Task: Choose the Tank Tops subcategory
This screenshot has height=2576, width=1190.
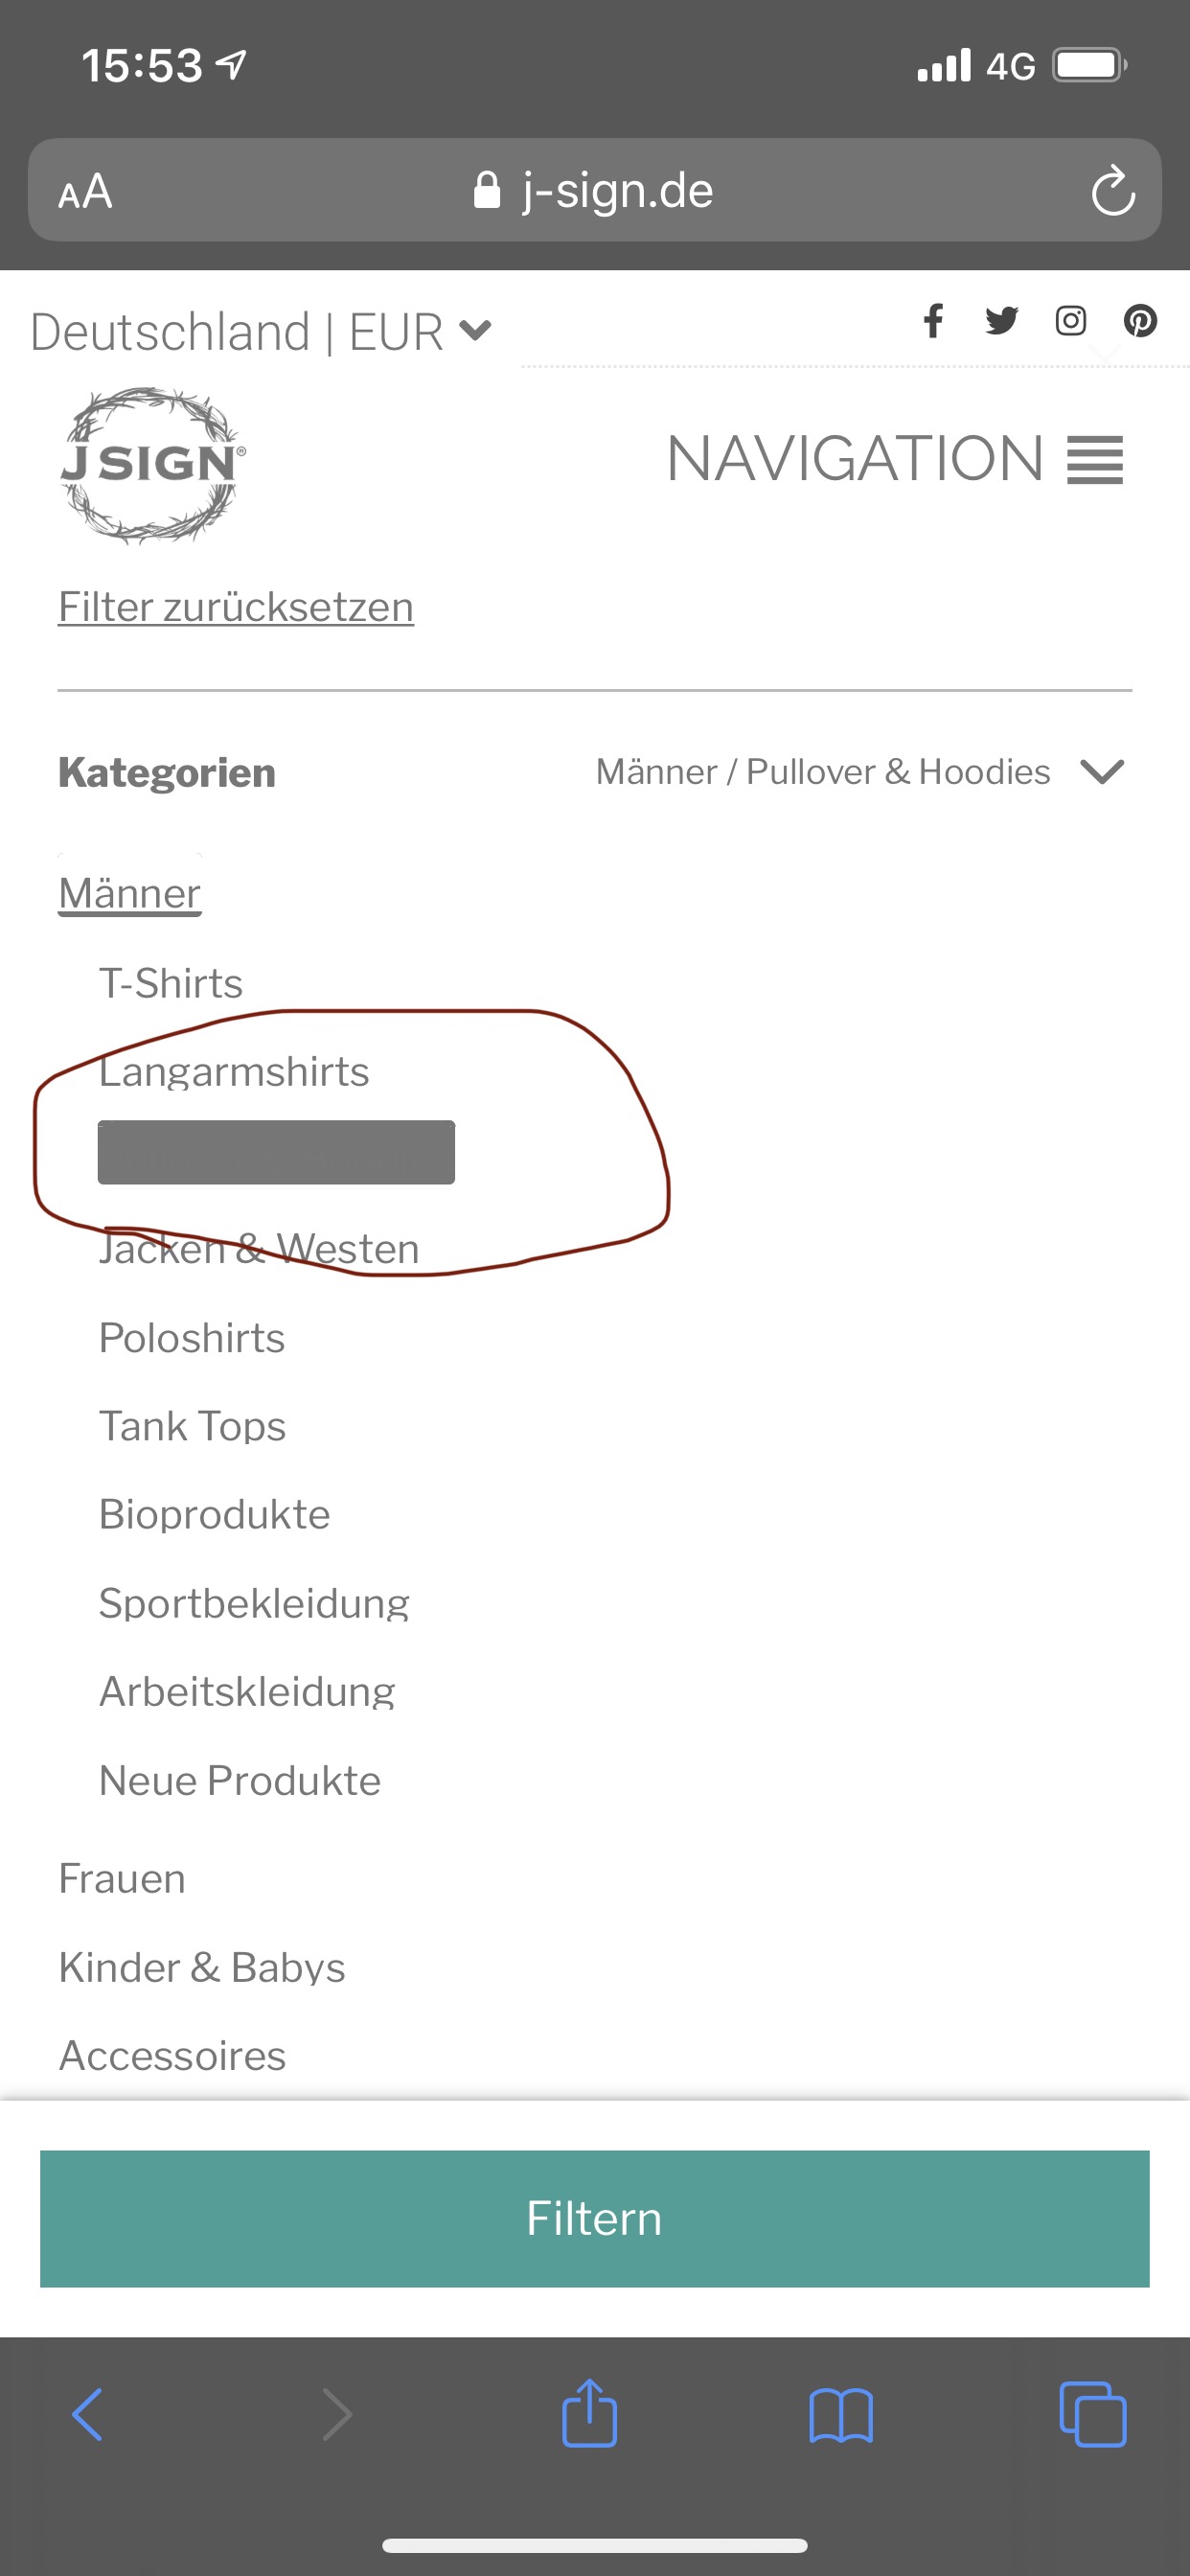Action: 192,1426
